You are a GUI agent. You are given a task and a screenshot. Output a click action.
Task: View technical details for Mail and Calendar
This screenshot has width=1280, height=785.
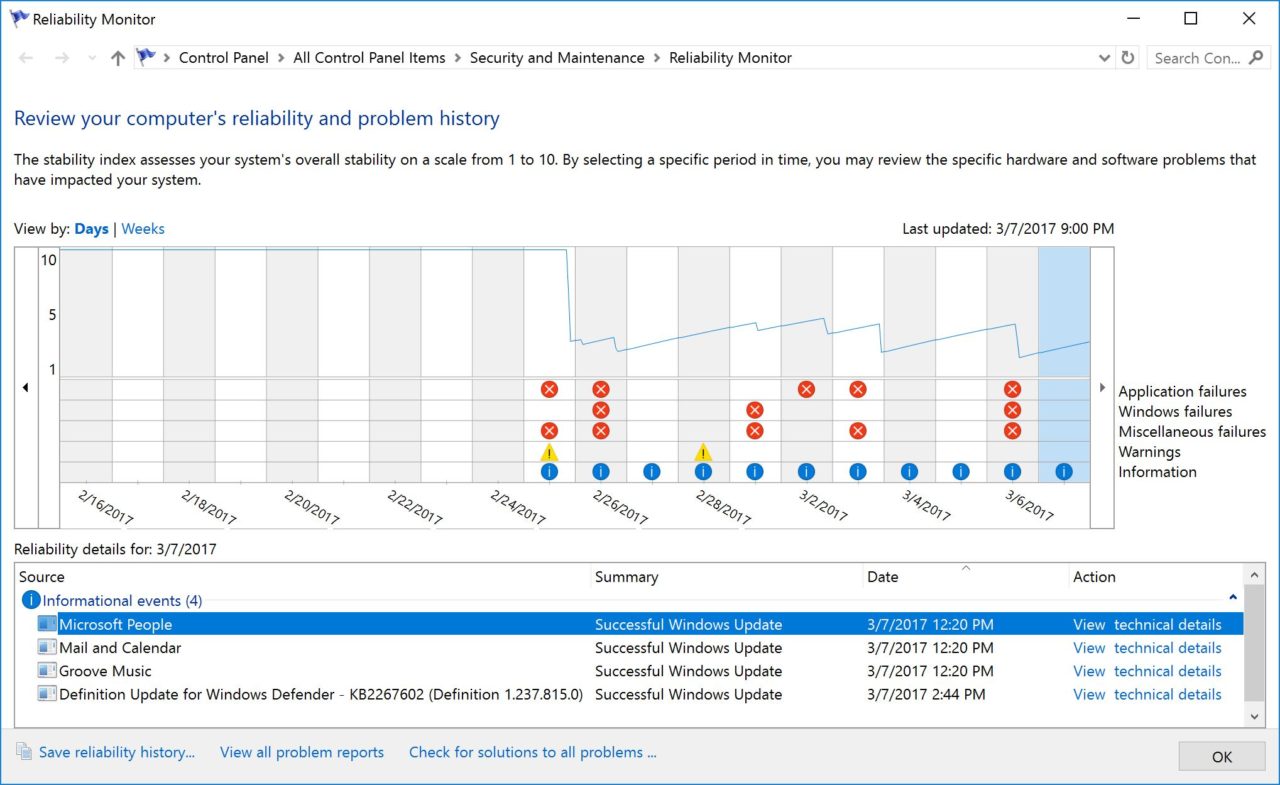pos(1147,648)
